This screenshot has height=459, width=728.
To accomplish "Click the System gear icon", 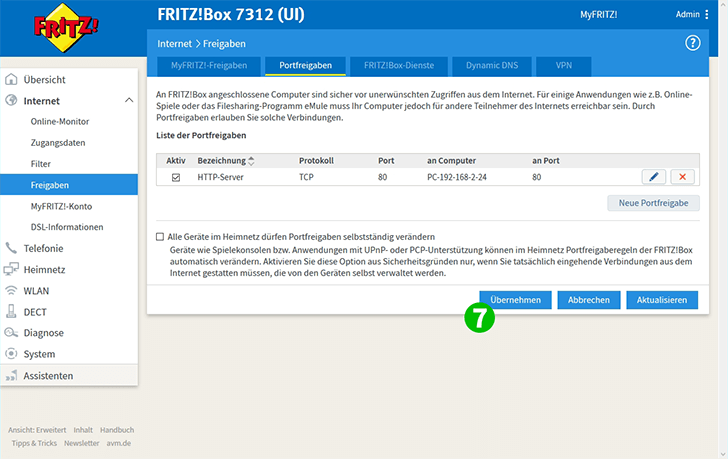I will click(11, 354).
